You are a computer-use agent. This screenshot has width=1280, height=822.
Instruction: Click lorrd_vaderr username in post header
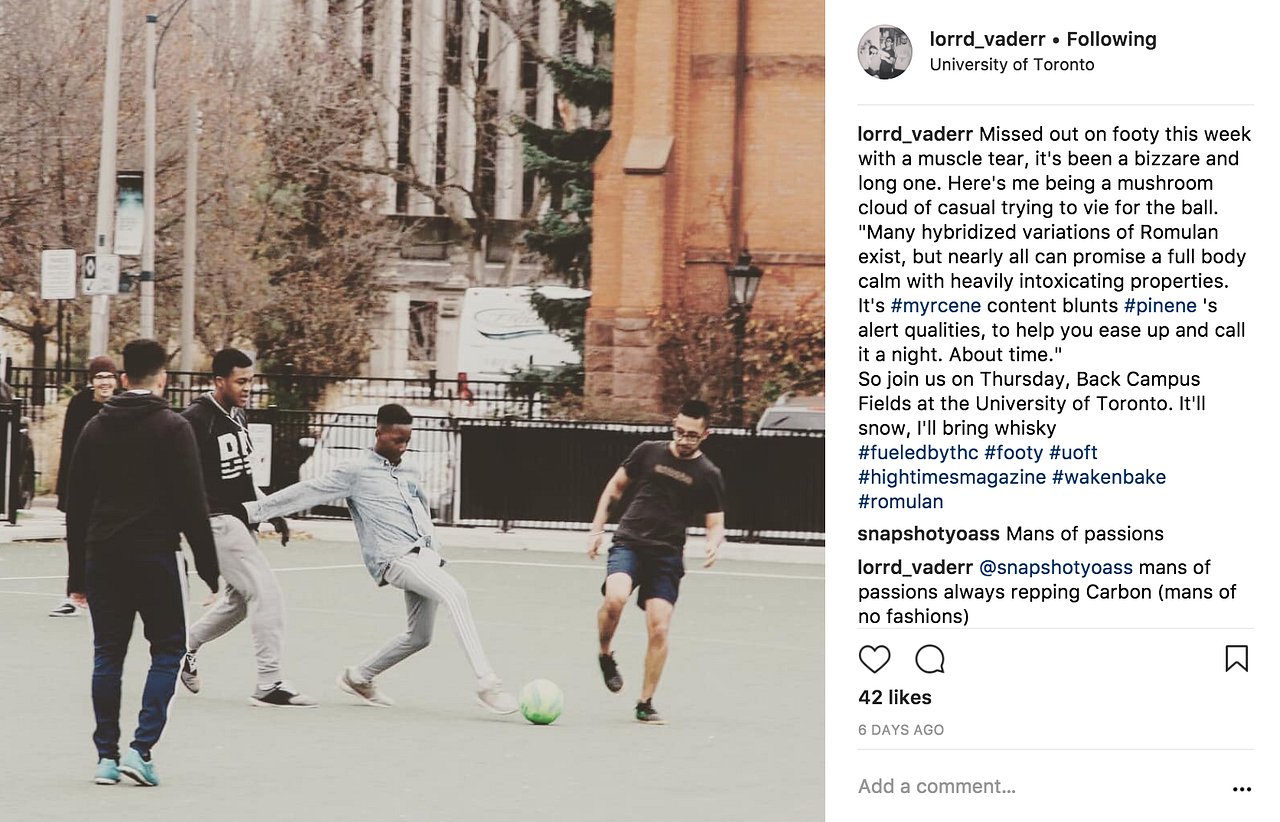985,39
